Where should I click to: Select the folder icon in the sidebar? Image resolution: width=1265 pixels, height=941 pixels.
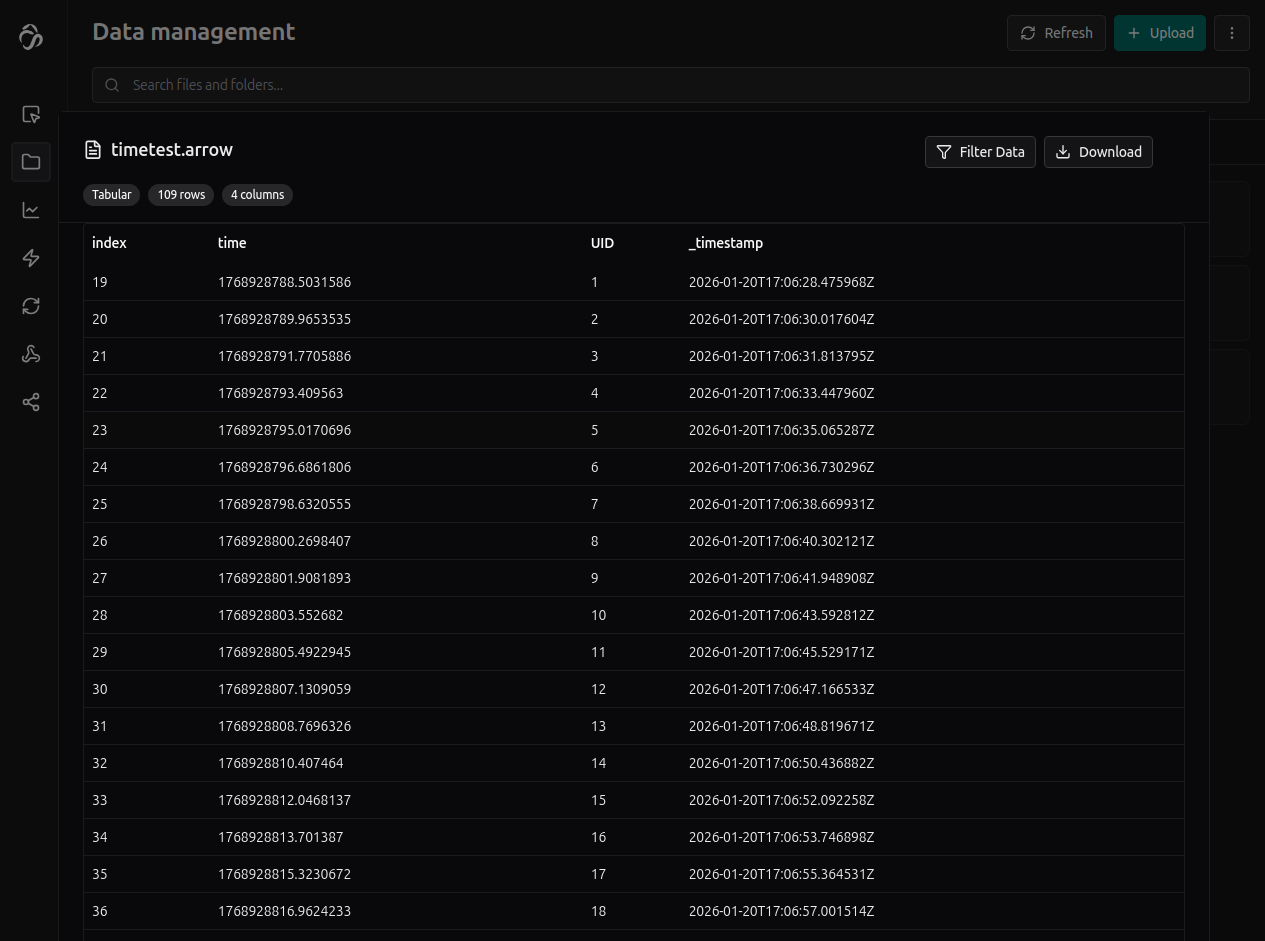pyautogui.click(x=31, y=162)
